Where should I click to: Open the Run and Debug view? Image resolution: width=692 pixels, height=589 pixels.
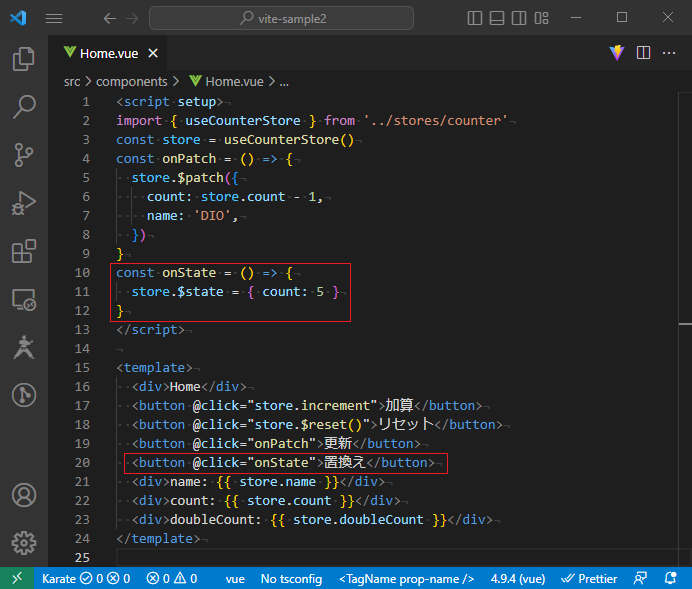coord(24,203)
